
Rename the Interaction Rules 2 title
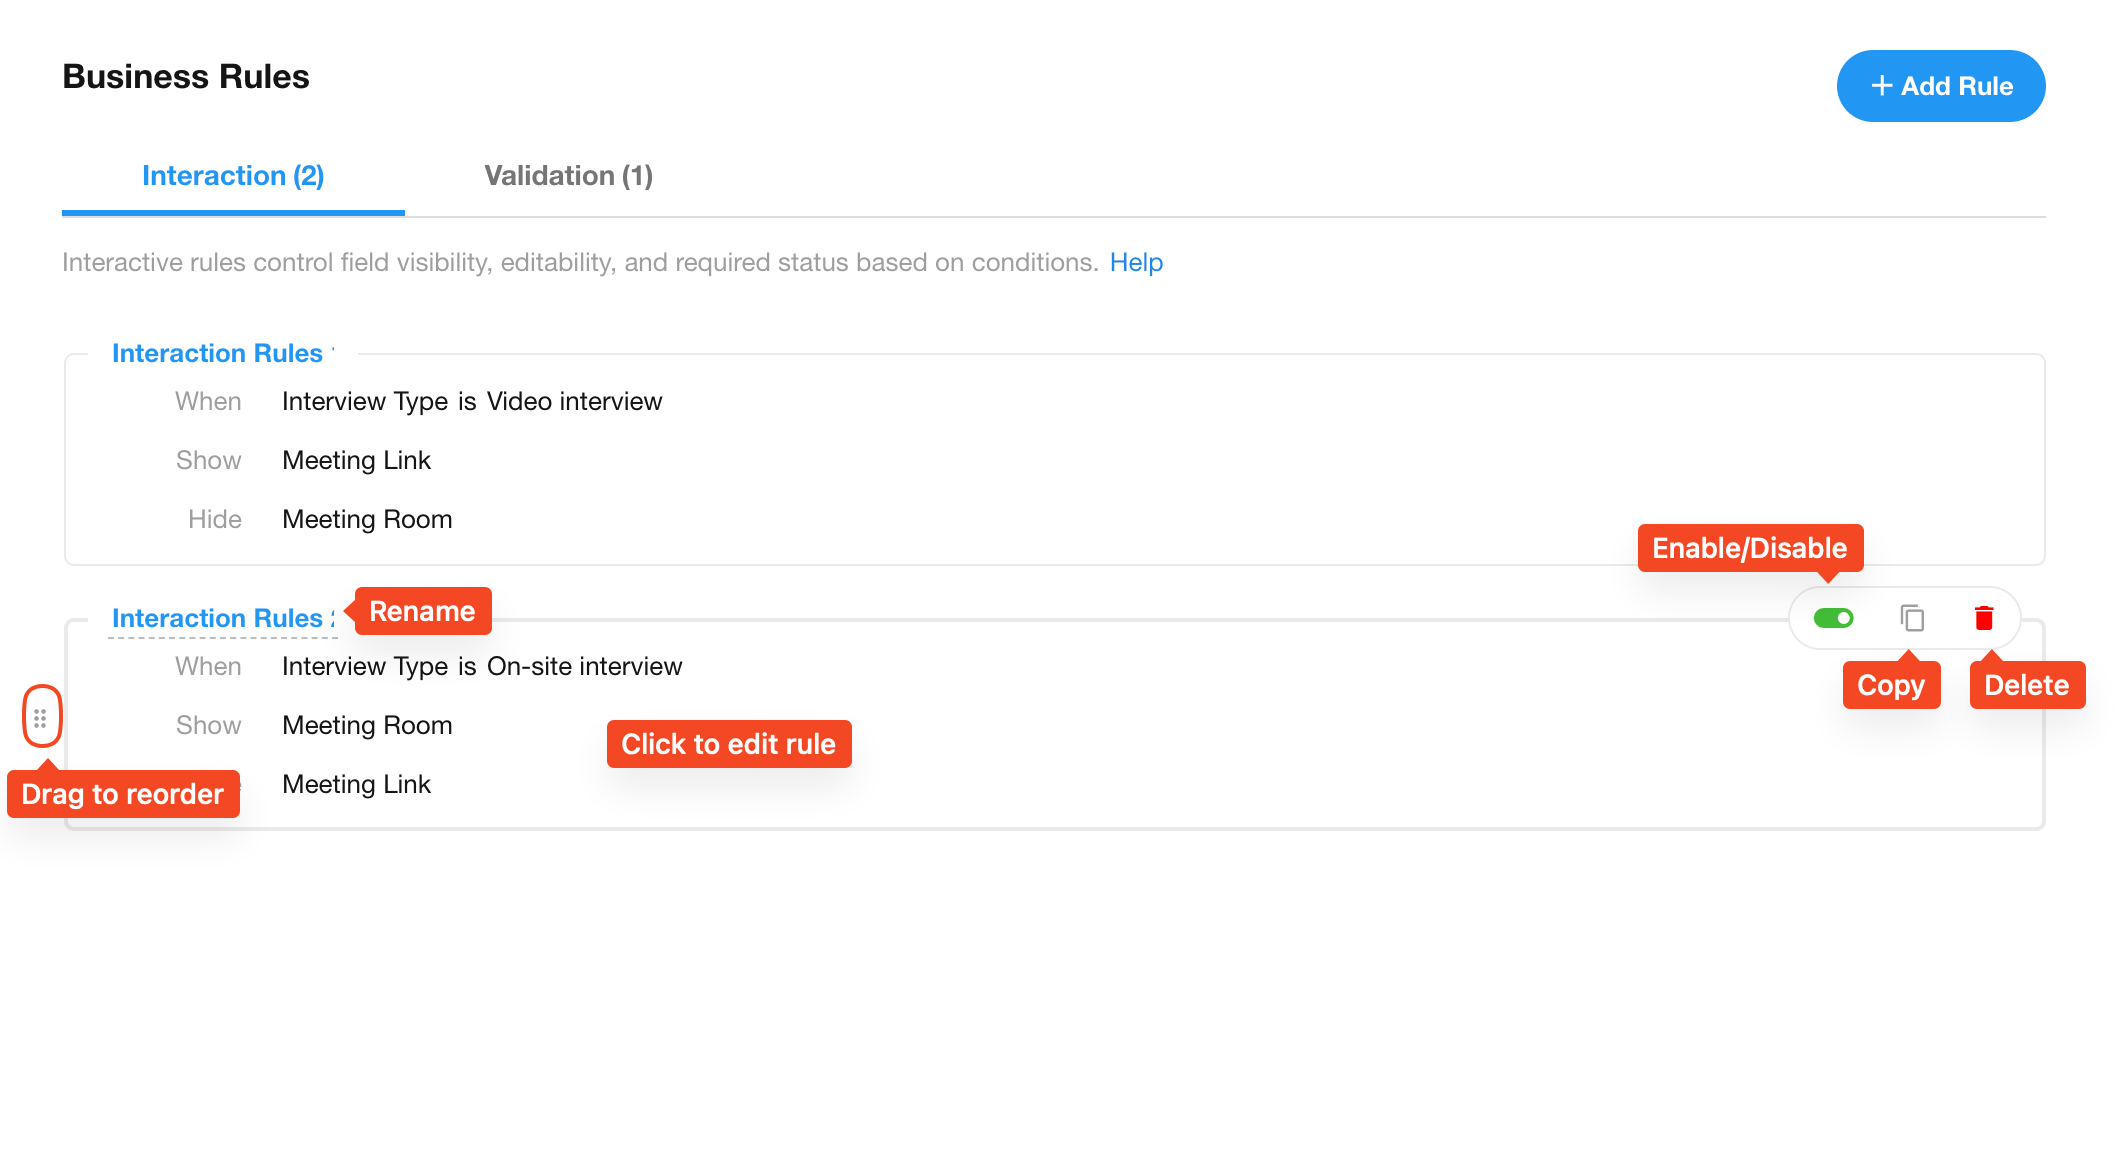(x=222, y=618)
